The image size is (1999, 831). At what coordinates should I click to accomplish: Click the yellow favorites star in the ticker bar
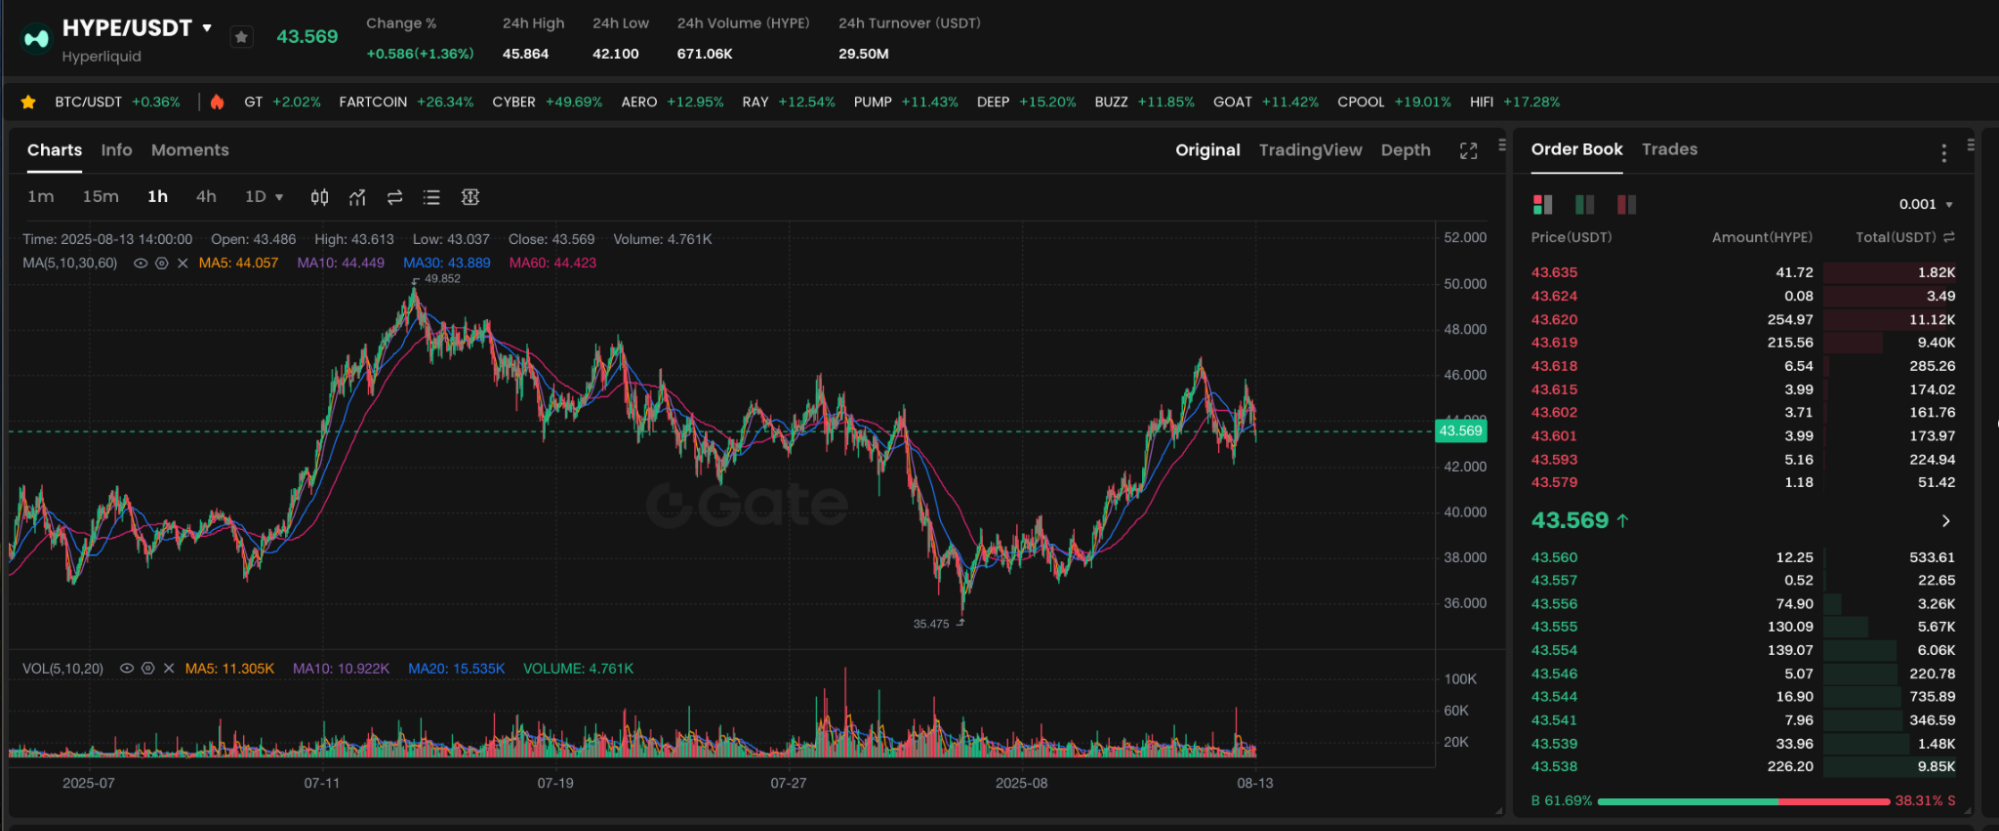pyautogui.click(x=28, y=102)
